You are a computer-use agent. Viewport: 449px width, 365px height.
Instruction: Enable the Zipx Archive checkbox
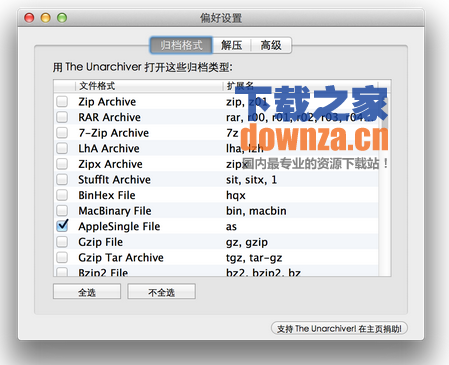click(x=62, y=164)
